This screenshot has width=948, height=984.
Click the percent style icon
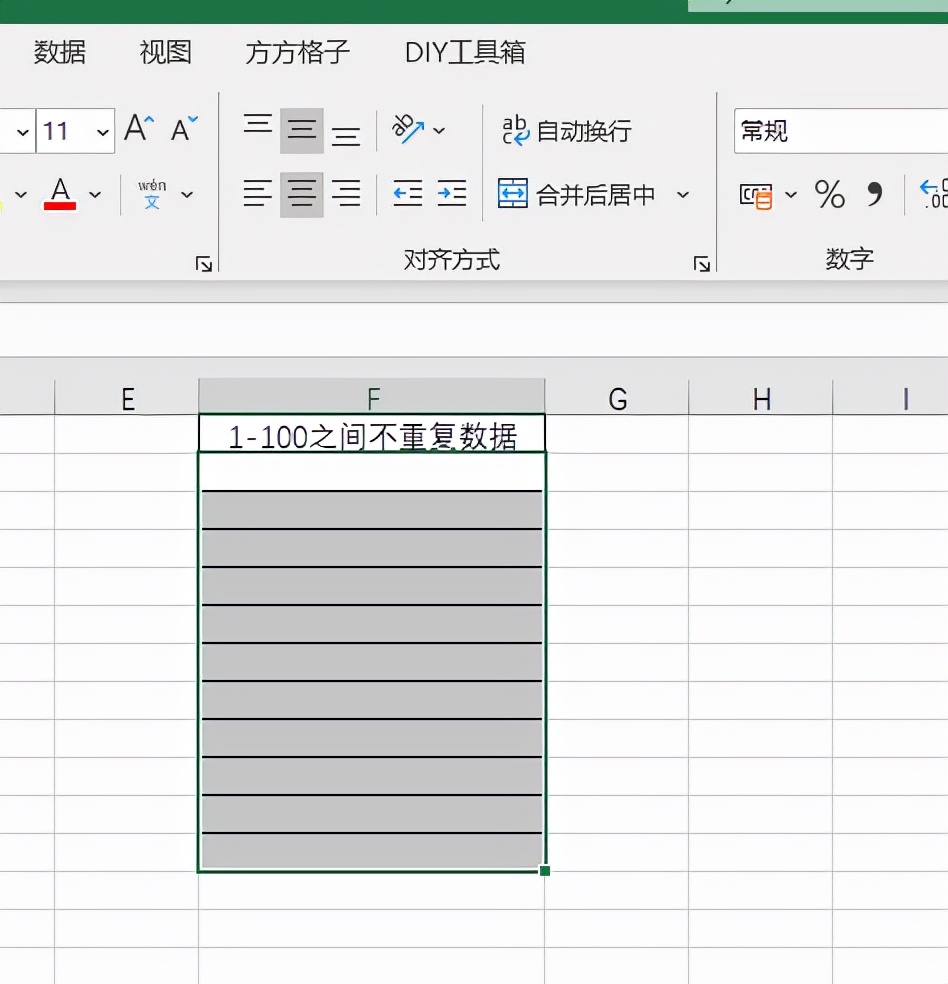pos(829,196)
